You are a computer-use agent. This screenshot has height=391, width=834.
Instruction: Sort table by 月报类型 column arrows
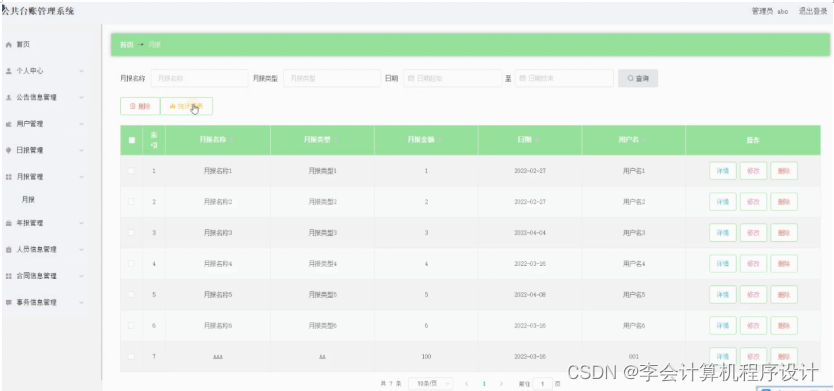point(336,140)
